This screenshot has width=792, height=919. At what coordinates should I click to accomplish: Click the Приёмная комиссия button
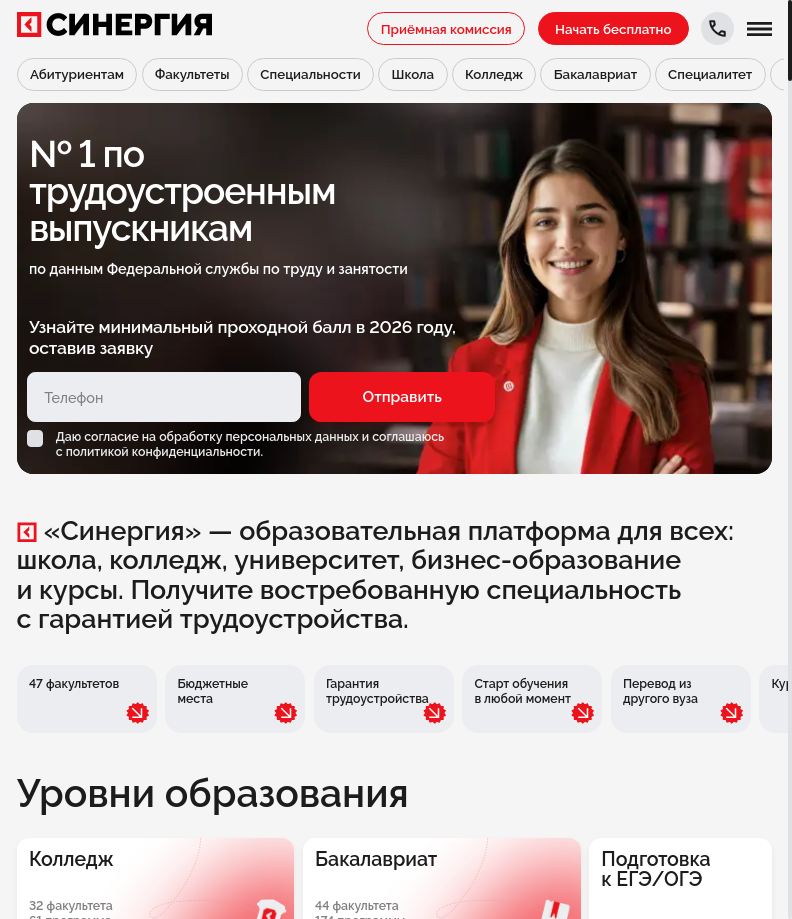click(x=446, y=29)
